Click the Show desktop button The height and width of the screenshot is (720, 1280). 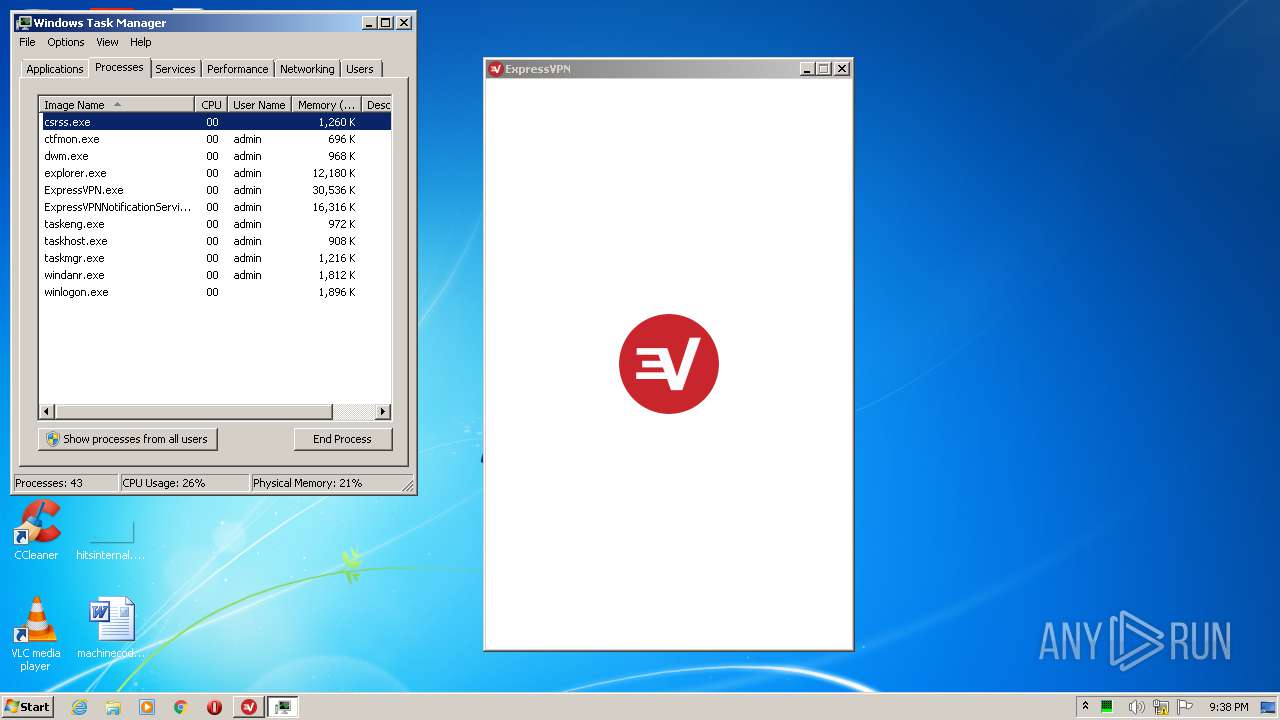(1270, 707)
